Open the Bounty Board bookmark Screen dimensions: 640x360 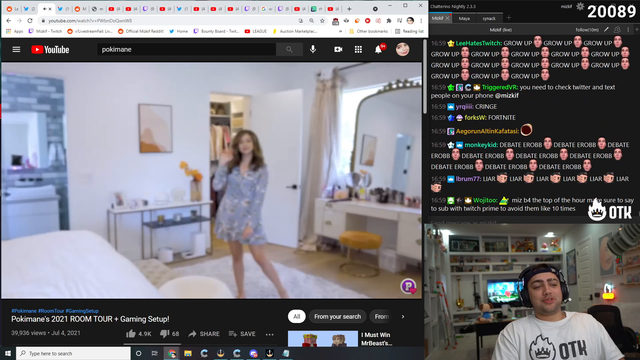point(216,31)
